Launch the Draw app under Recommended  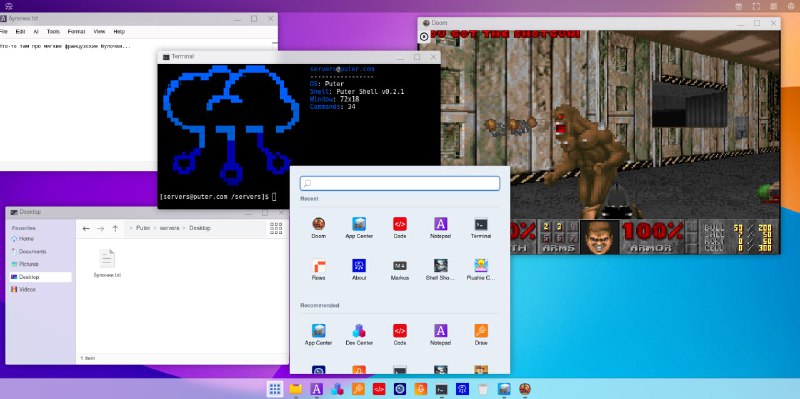click(x=481, y=335)
